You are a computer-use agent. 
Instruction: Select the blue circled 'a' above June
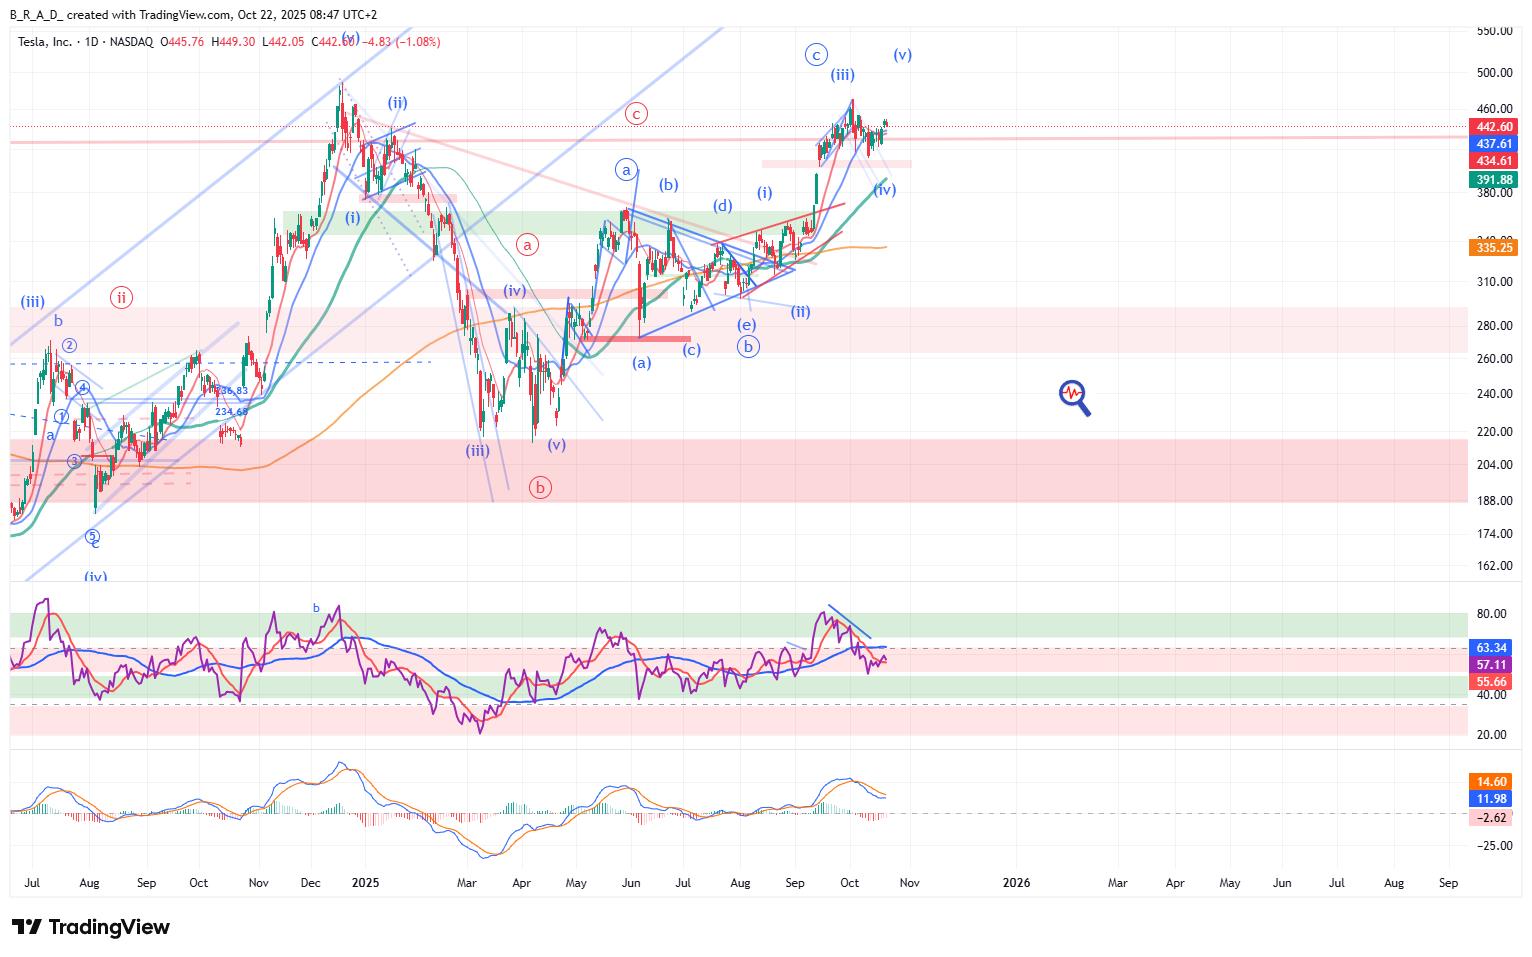pyautogui.click(x=626, y=170)
